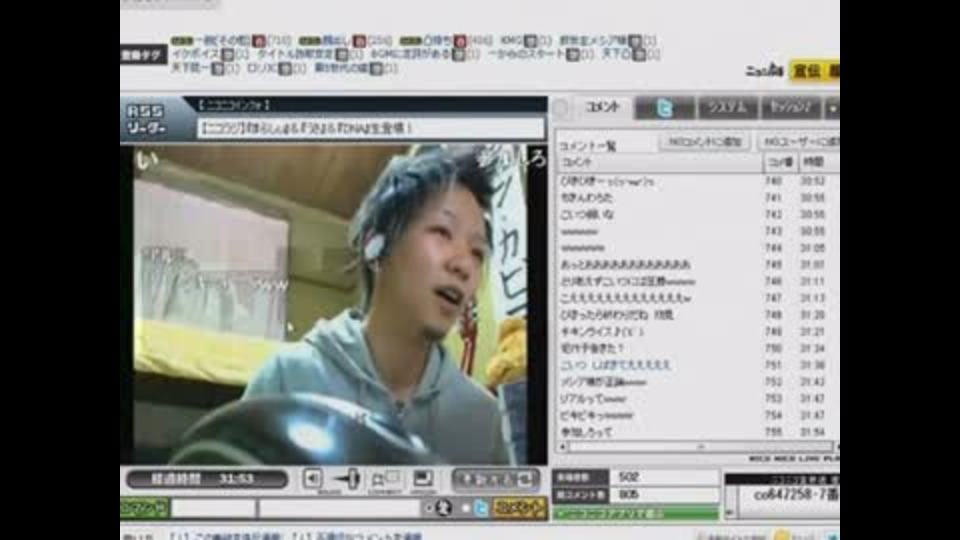
Task: Select comment row number 749
Action: [697, 331]
